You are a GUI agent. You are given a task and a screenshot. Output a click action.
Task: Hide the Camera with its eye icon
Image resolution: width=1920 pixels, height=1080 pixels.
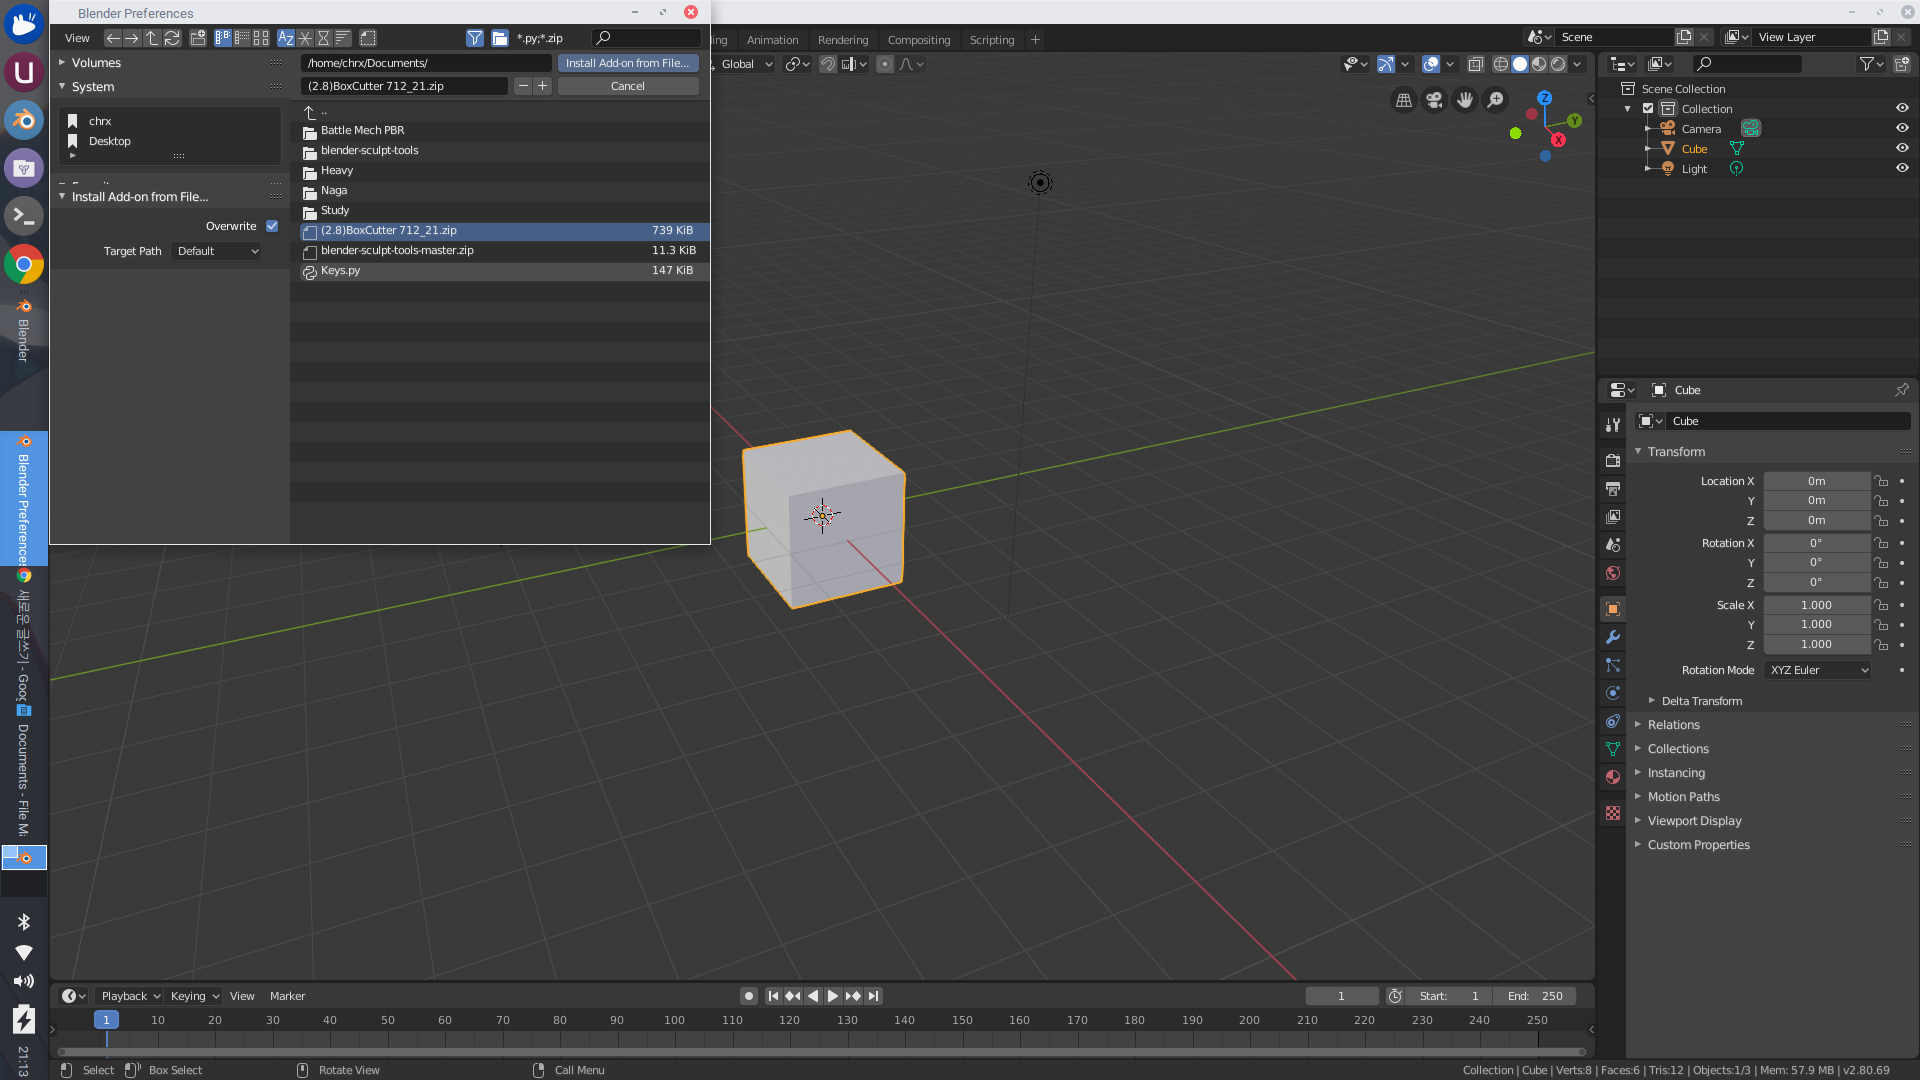pos(1902,129)
